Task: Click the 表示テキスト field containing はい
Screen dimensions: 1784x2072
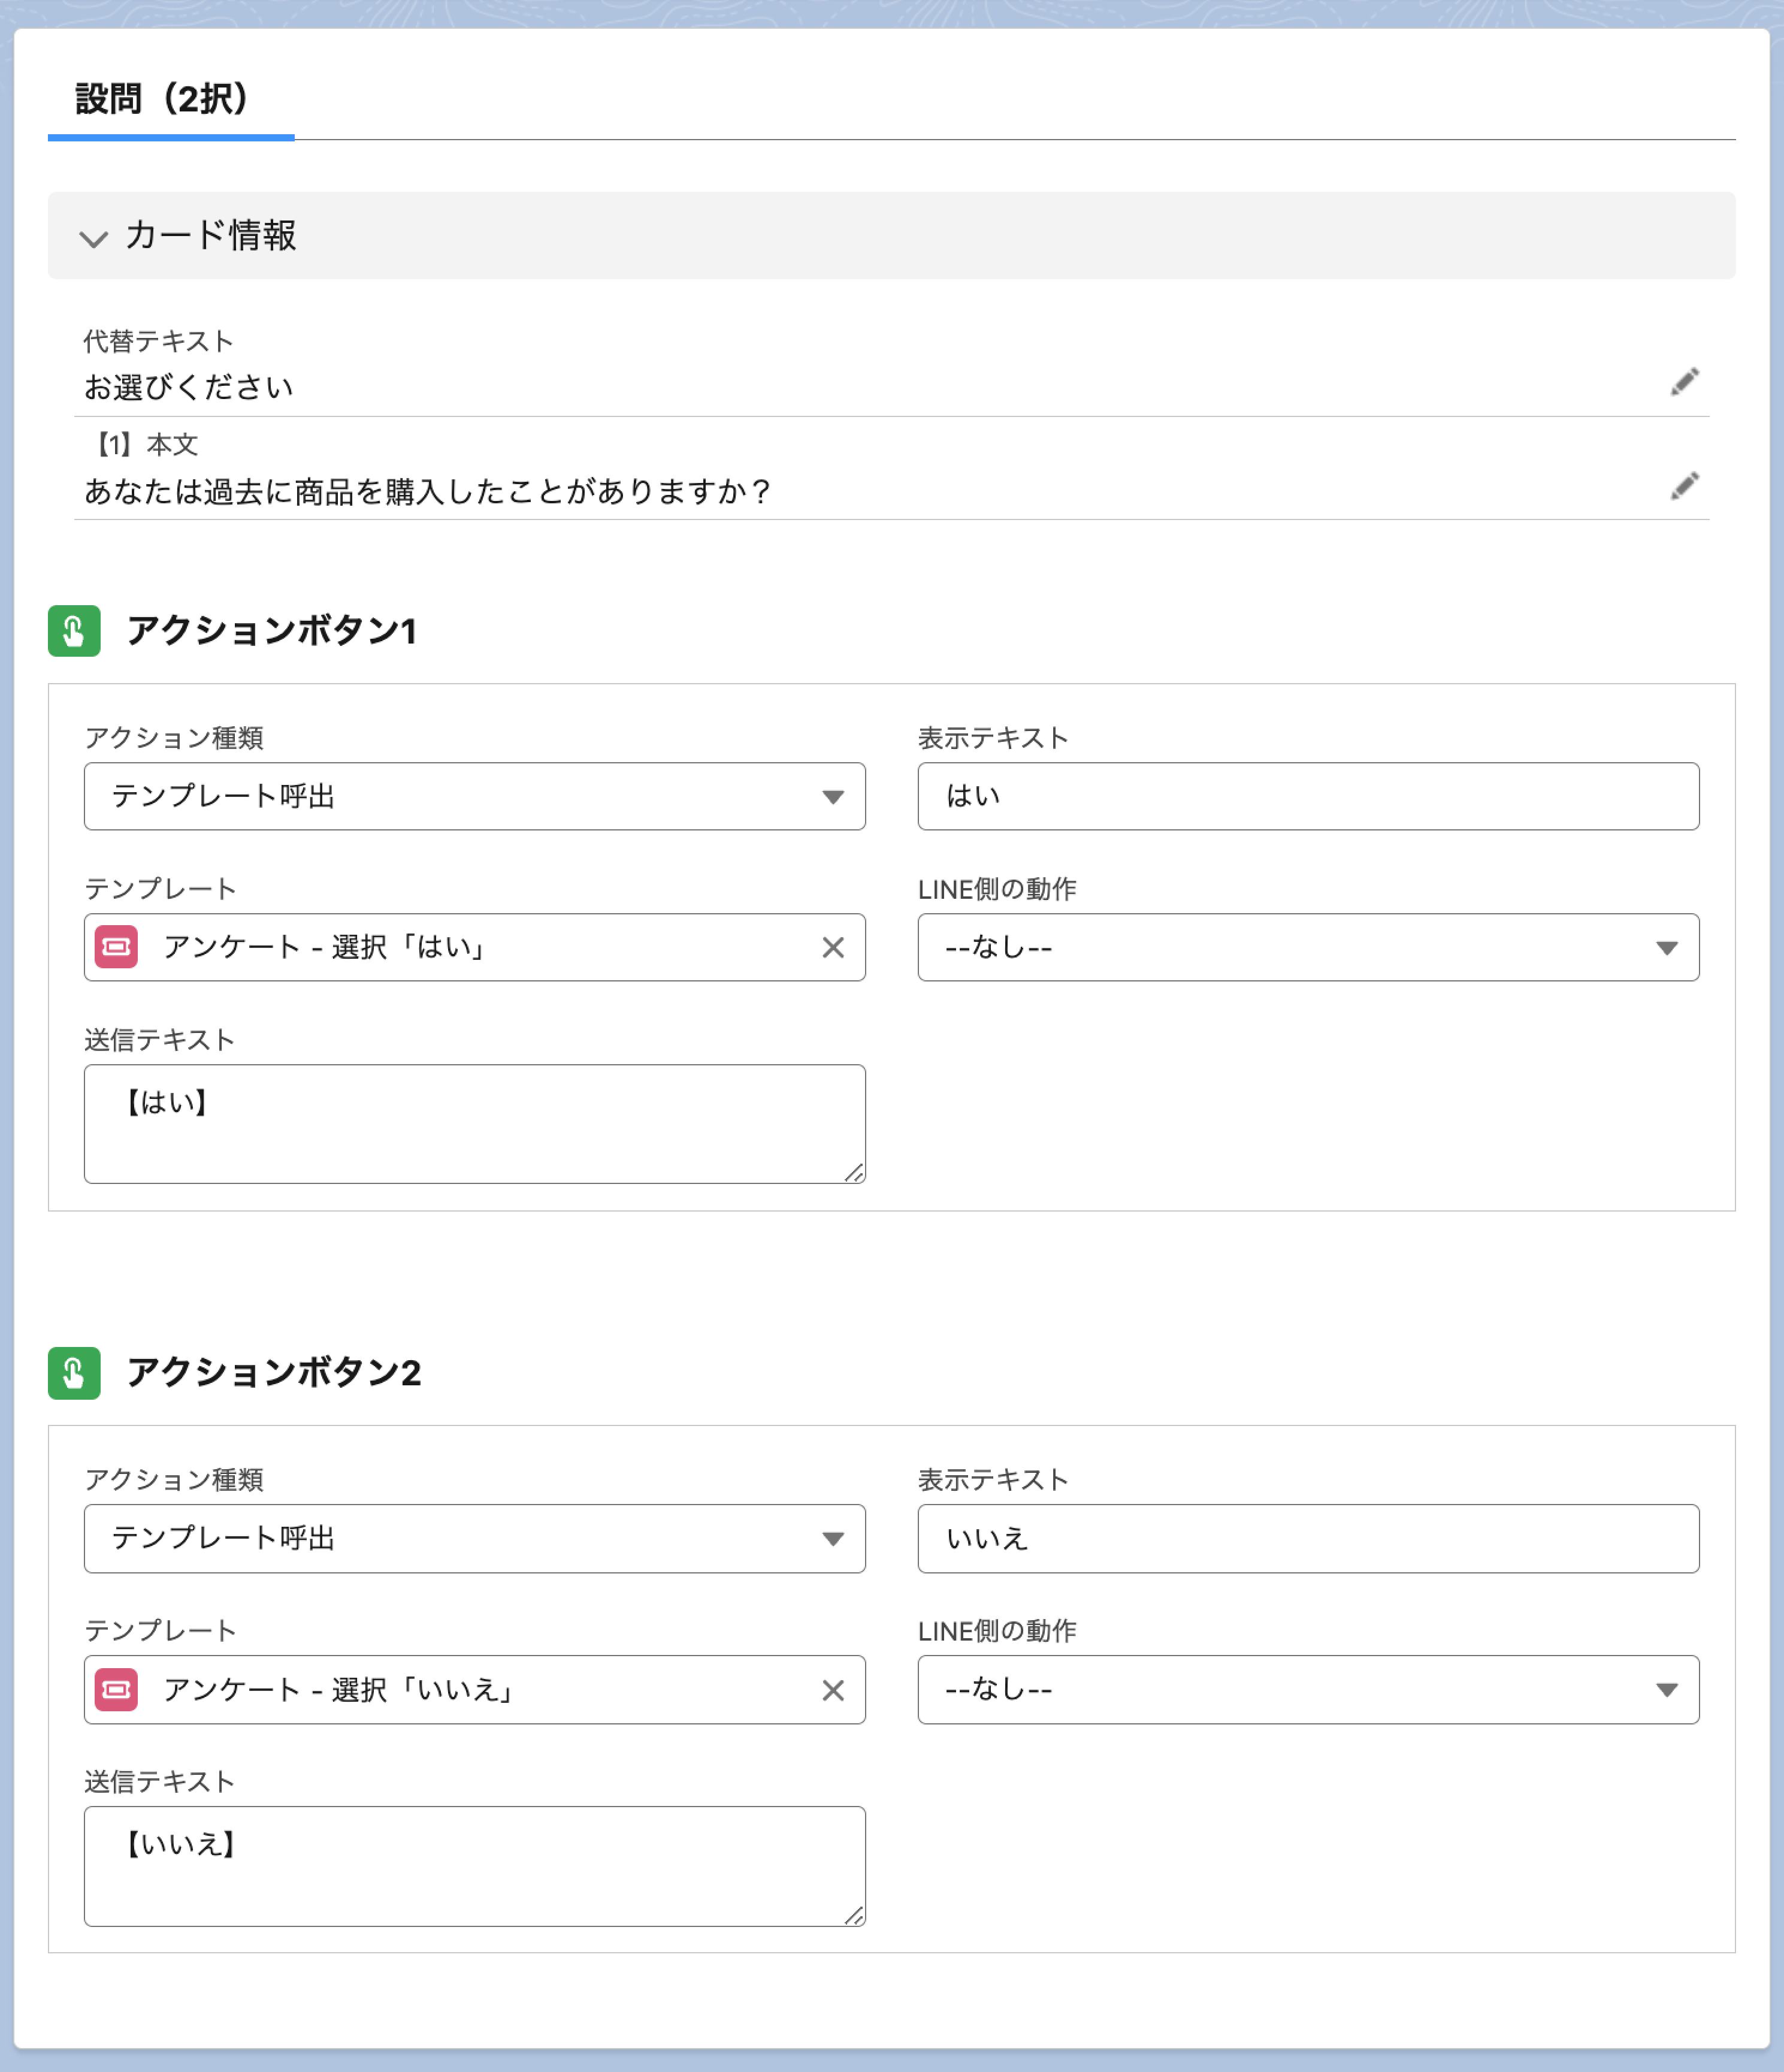Action: coord(1307,796)
